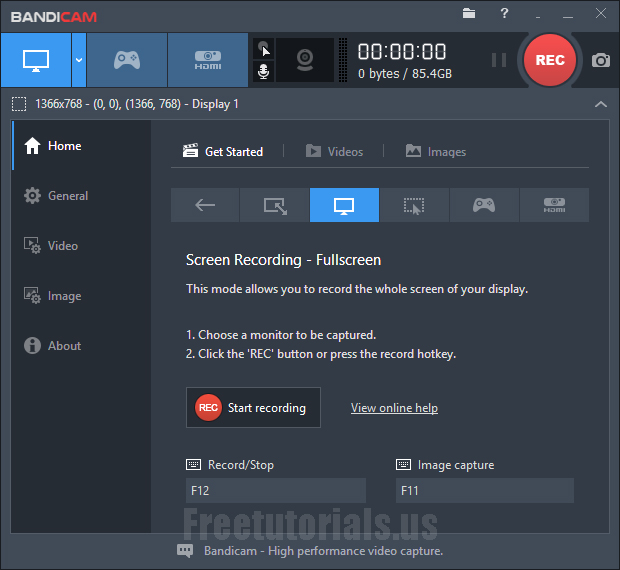Take a screenshot with the camera icon
620x570 pixels.
[600, 60]
